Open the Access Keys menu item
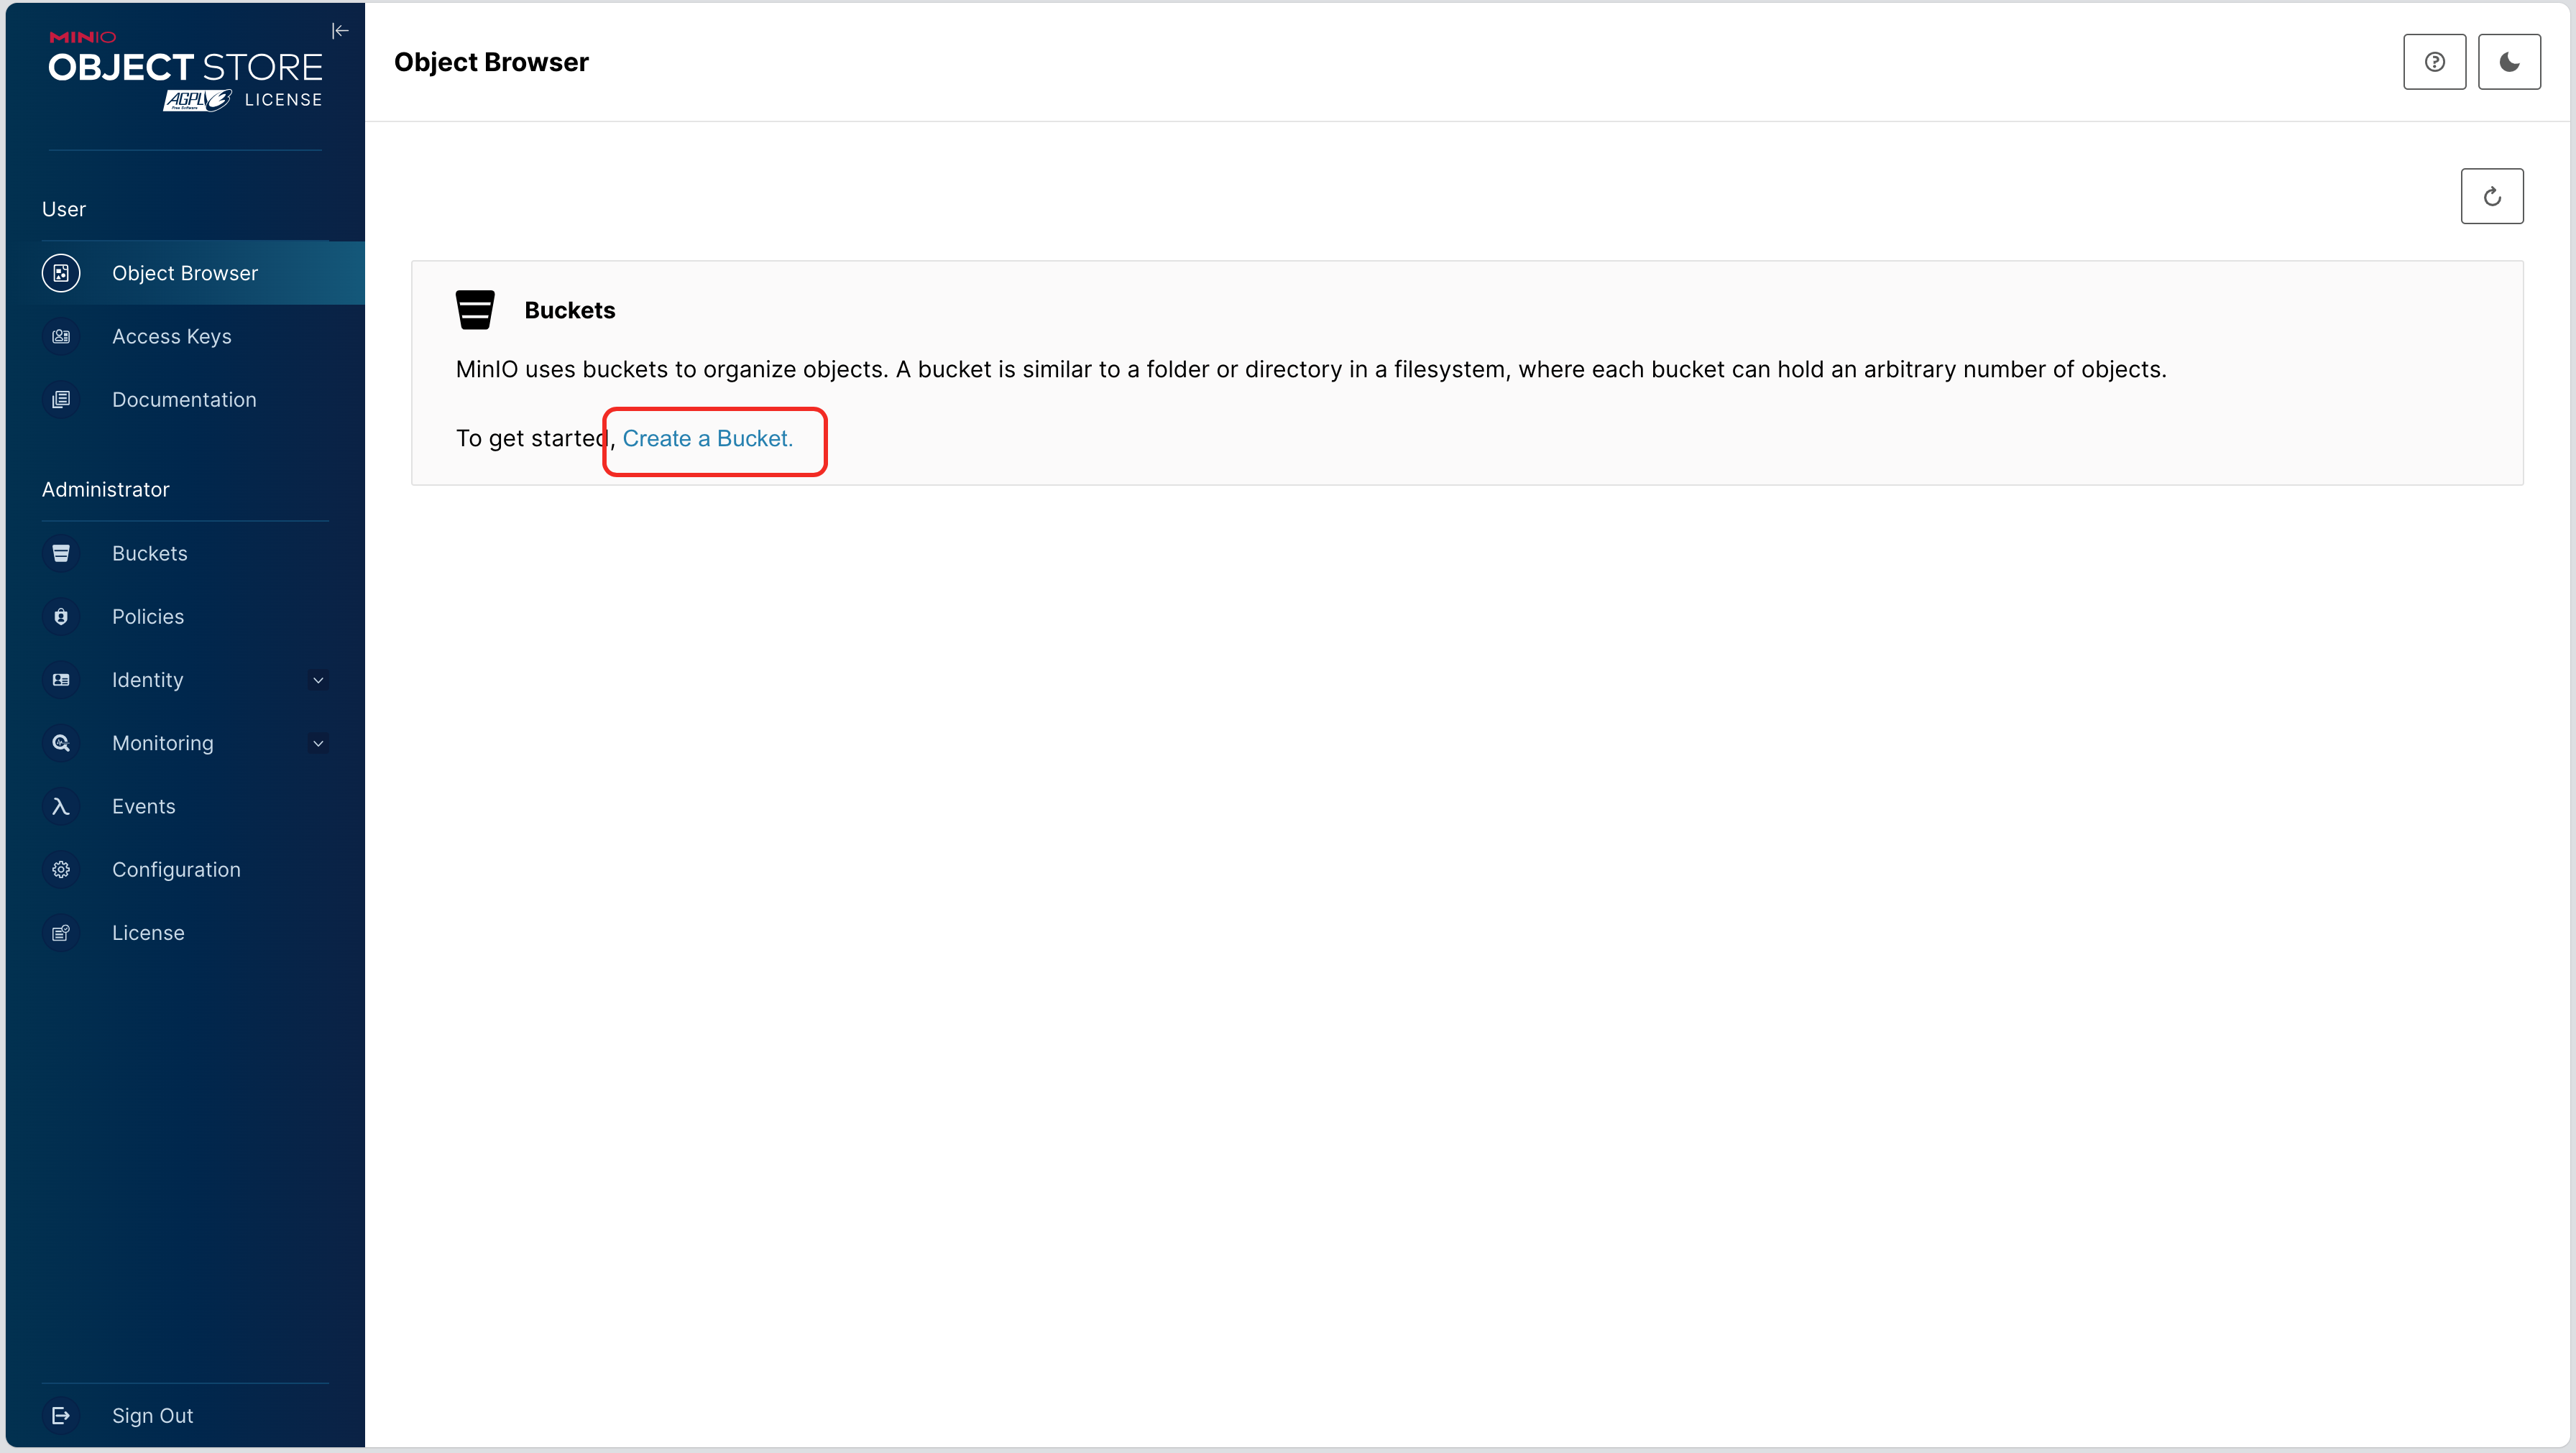Image resolution: width=2576 pixels, height=1453 pixels. [x=185, y=336]
